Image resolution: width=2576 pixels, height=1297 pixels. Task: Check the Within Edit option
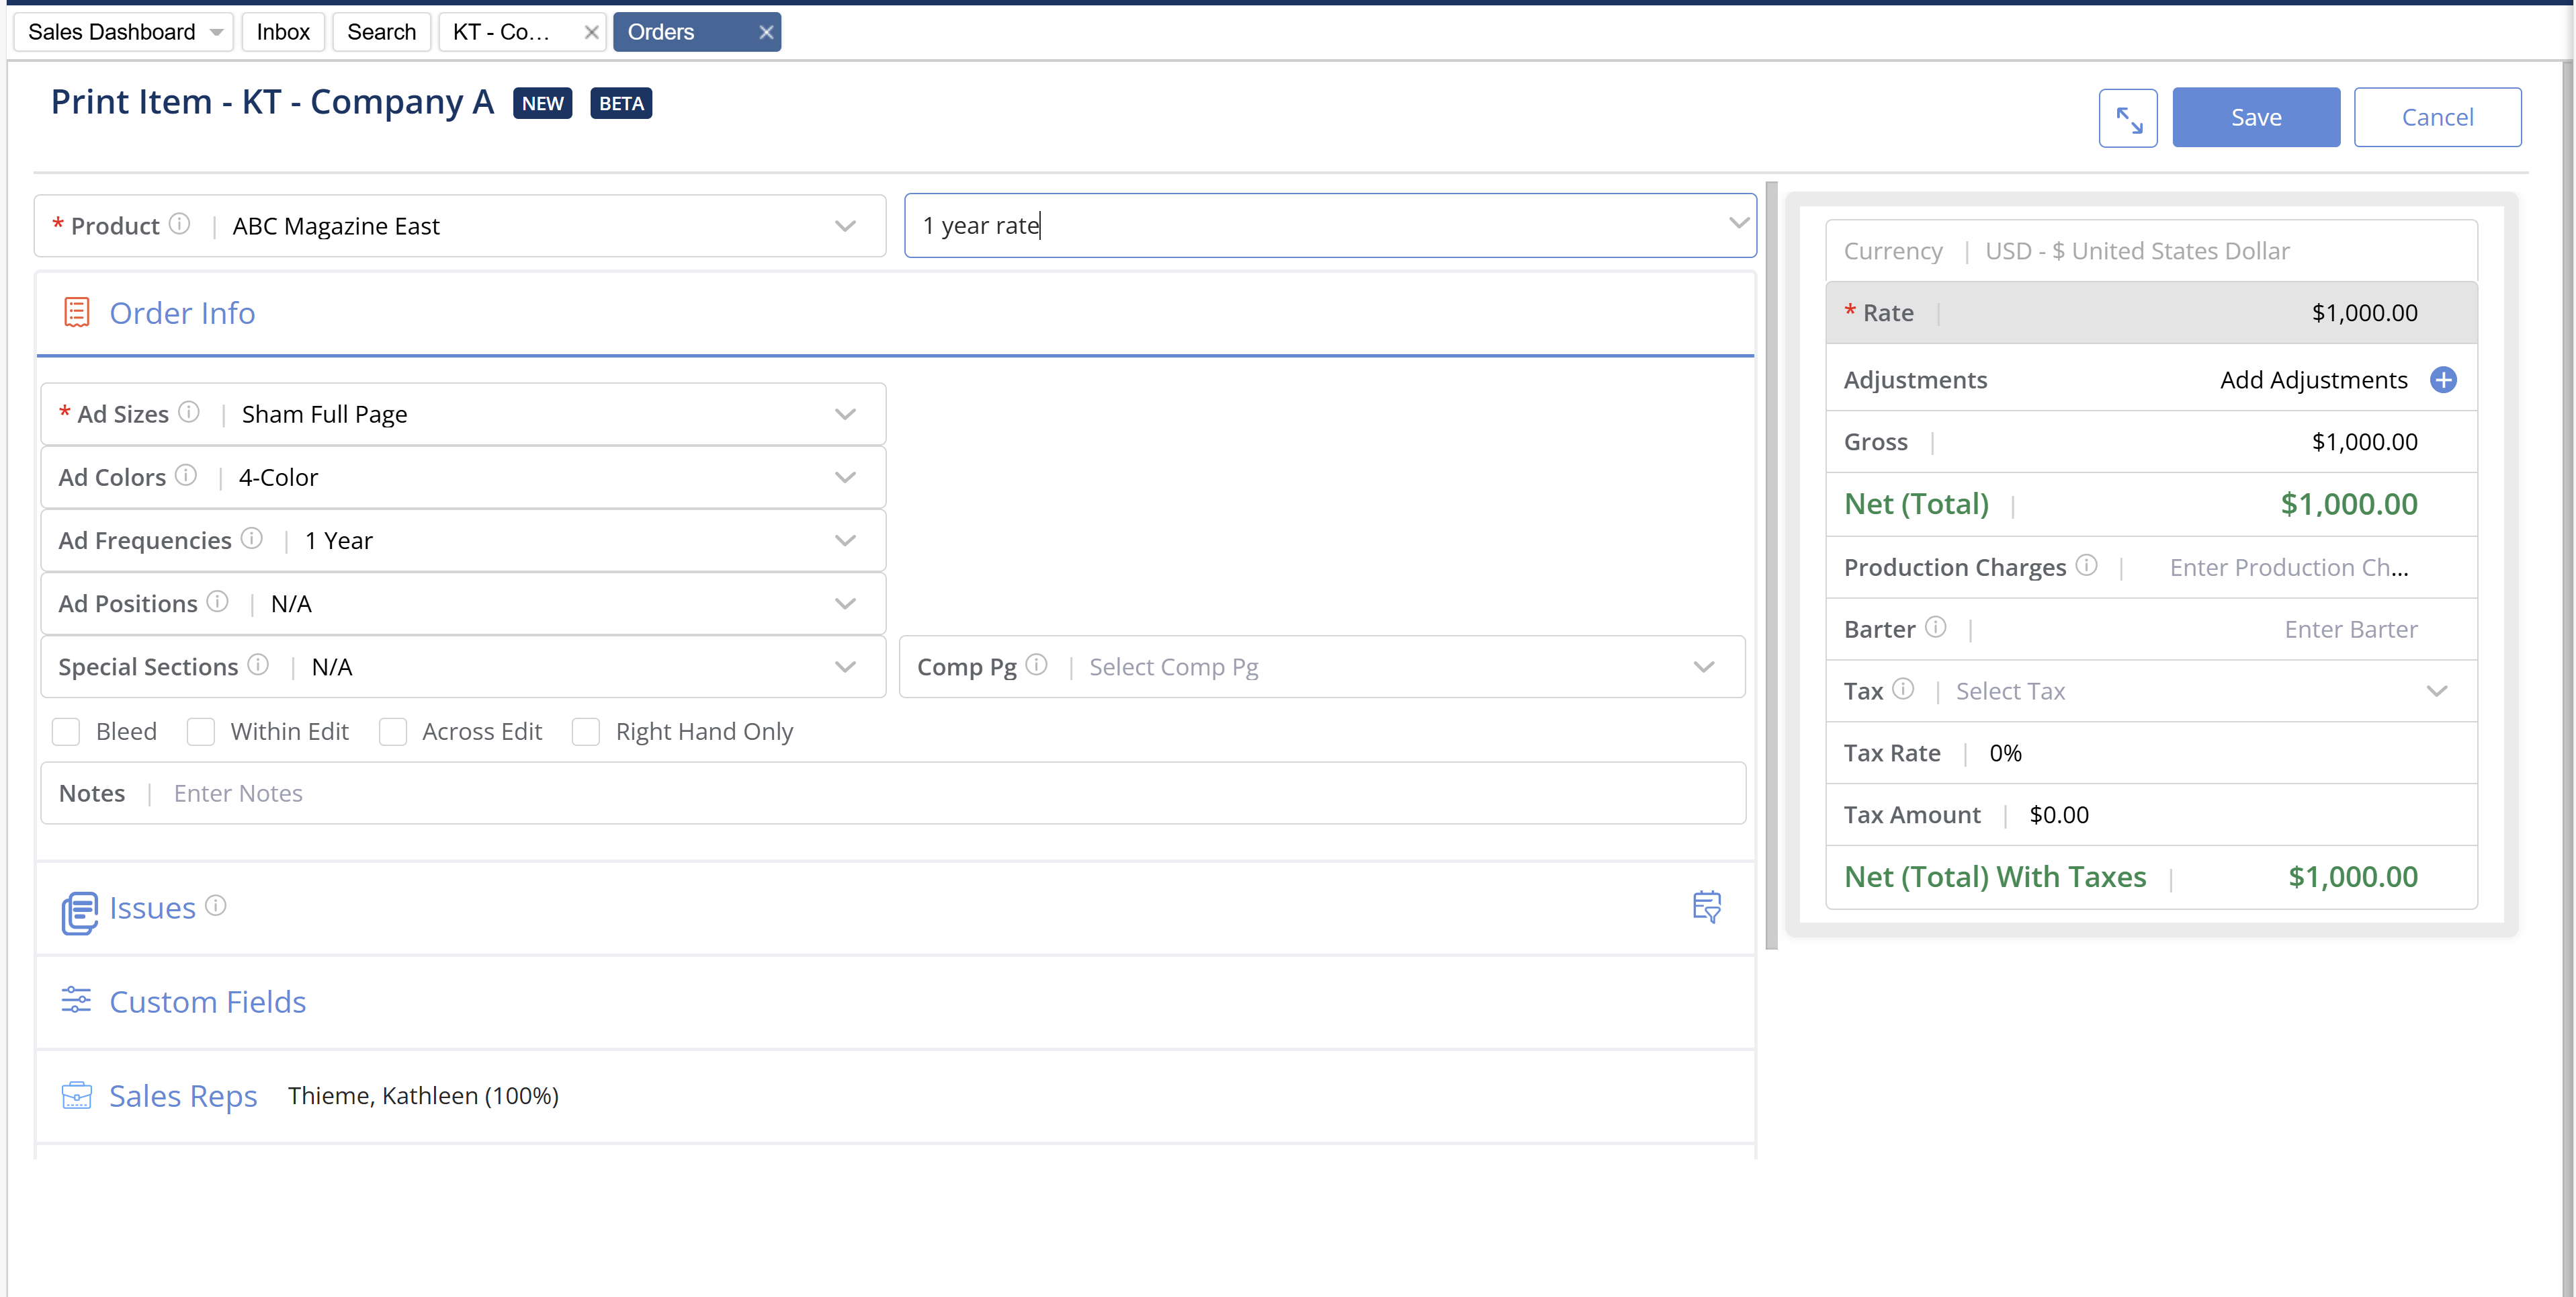201,731
